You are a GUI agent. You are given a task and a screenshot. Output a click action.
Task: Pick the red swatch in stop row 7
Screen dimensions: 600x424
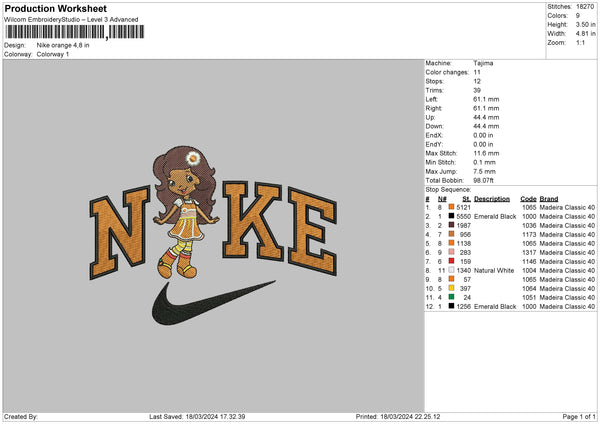[452, 261]
